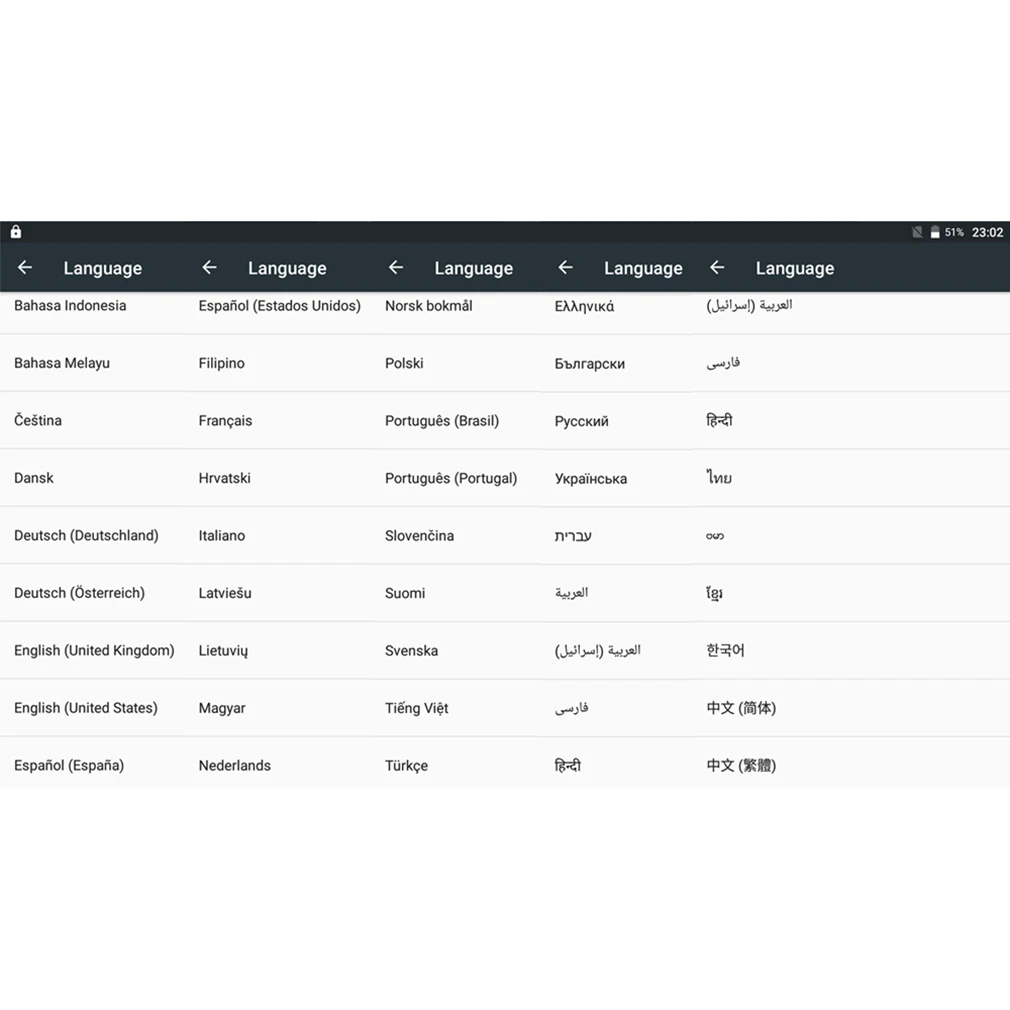Select English (United Kingdom)

pos(94,651)
